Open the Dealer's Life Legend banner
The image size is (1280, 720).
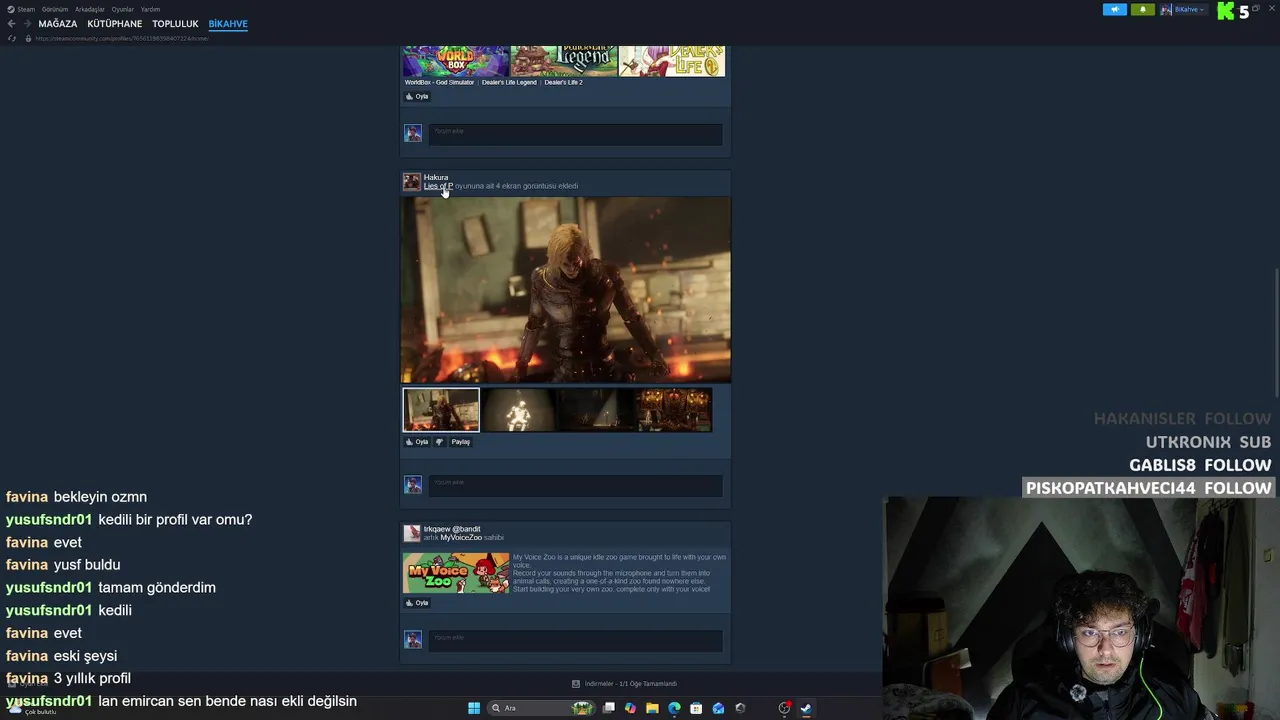(564, 61)
